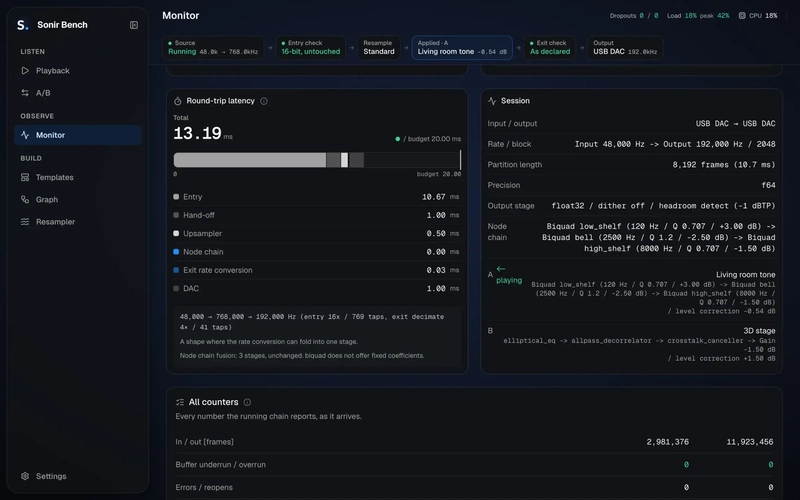Viewport: 800px width, 500px height.
Task: Click the Graph nodes icon
Action: click(x=25, y=199)
